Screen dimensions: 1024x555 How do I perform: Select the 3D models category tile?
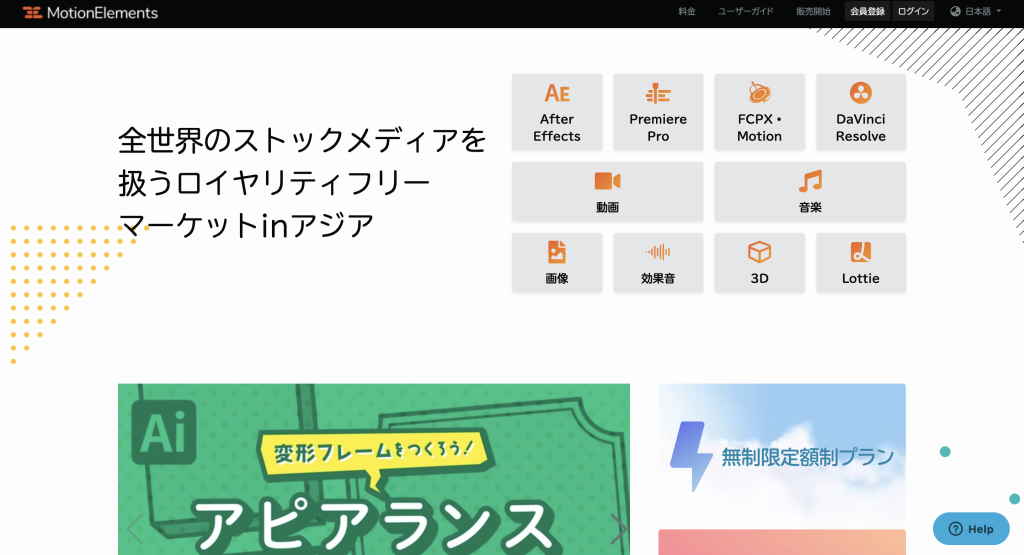[x=759, y=263]
